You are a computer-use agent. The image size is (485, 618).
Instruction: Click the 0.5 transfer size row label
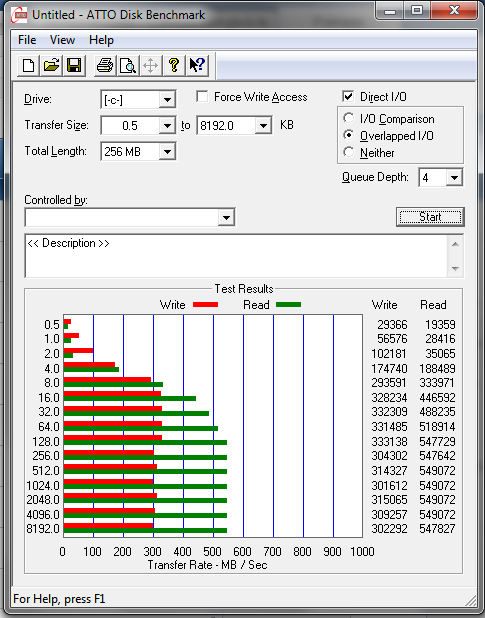pyautogui.click(x=52, y=325)
